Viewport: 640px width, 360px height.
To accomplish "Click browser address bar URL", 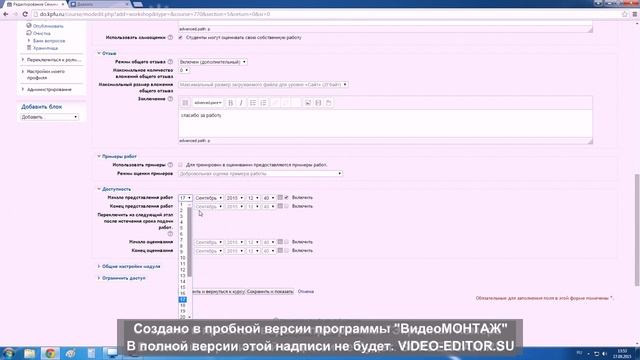I will (x=155, y=14).
